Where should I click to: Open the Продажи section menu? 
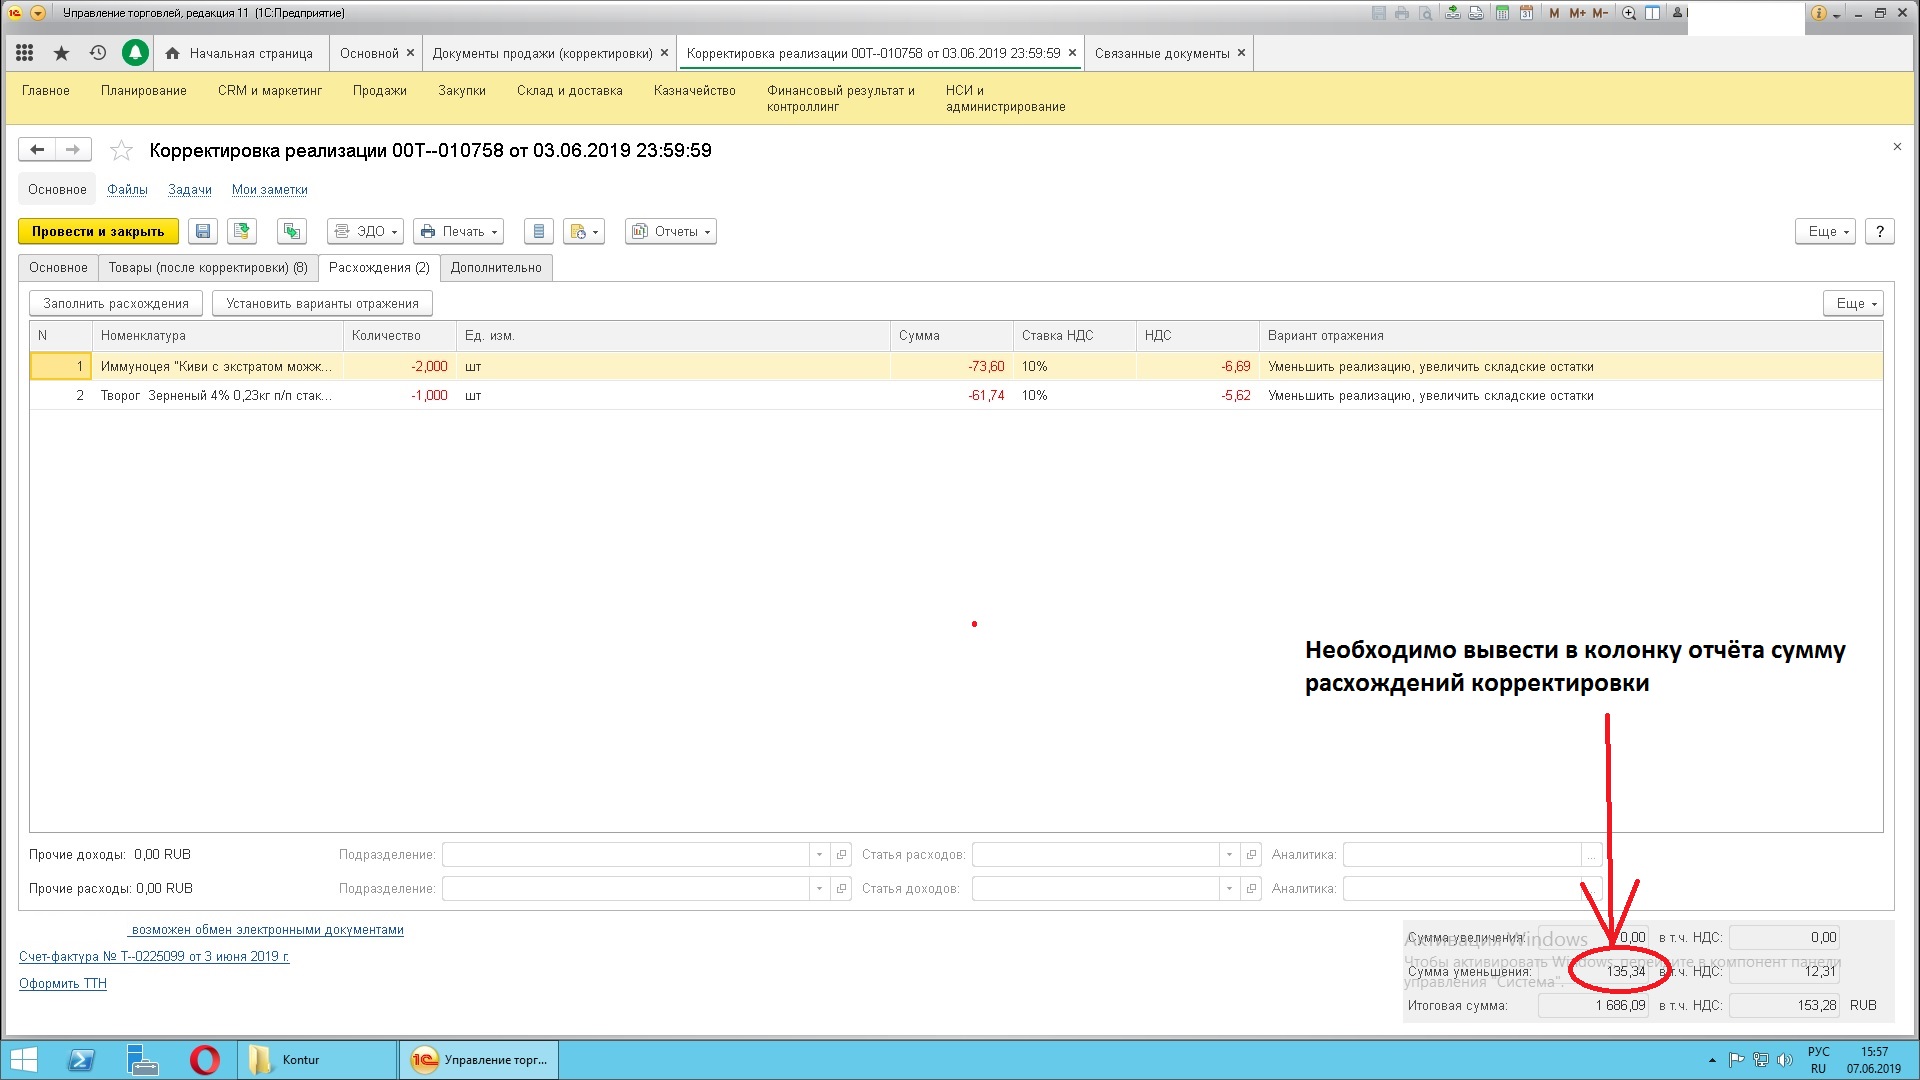pyautogui.click(x=379, y=90)
